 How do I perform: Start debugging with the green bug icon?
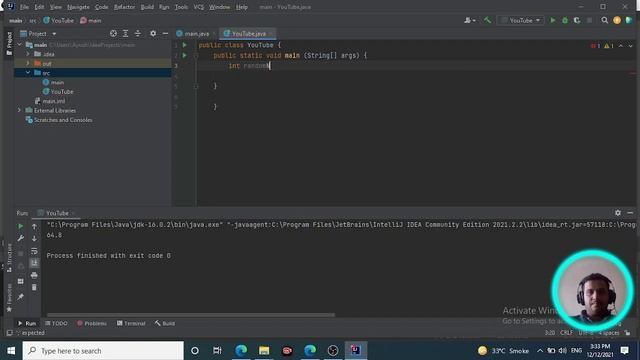pyautogui.click(x=565, y=20)
